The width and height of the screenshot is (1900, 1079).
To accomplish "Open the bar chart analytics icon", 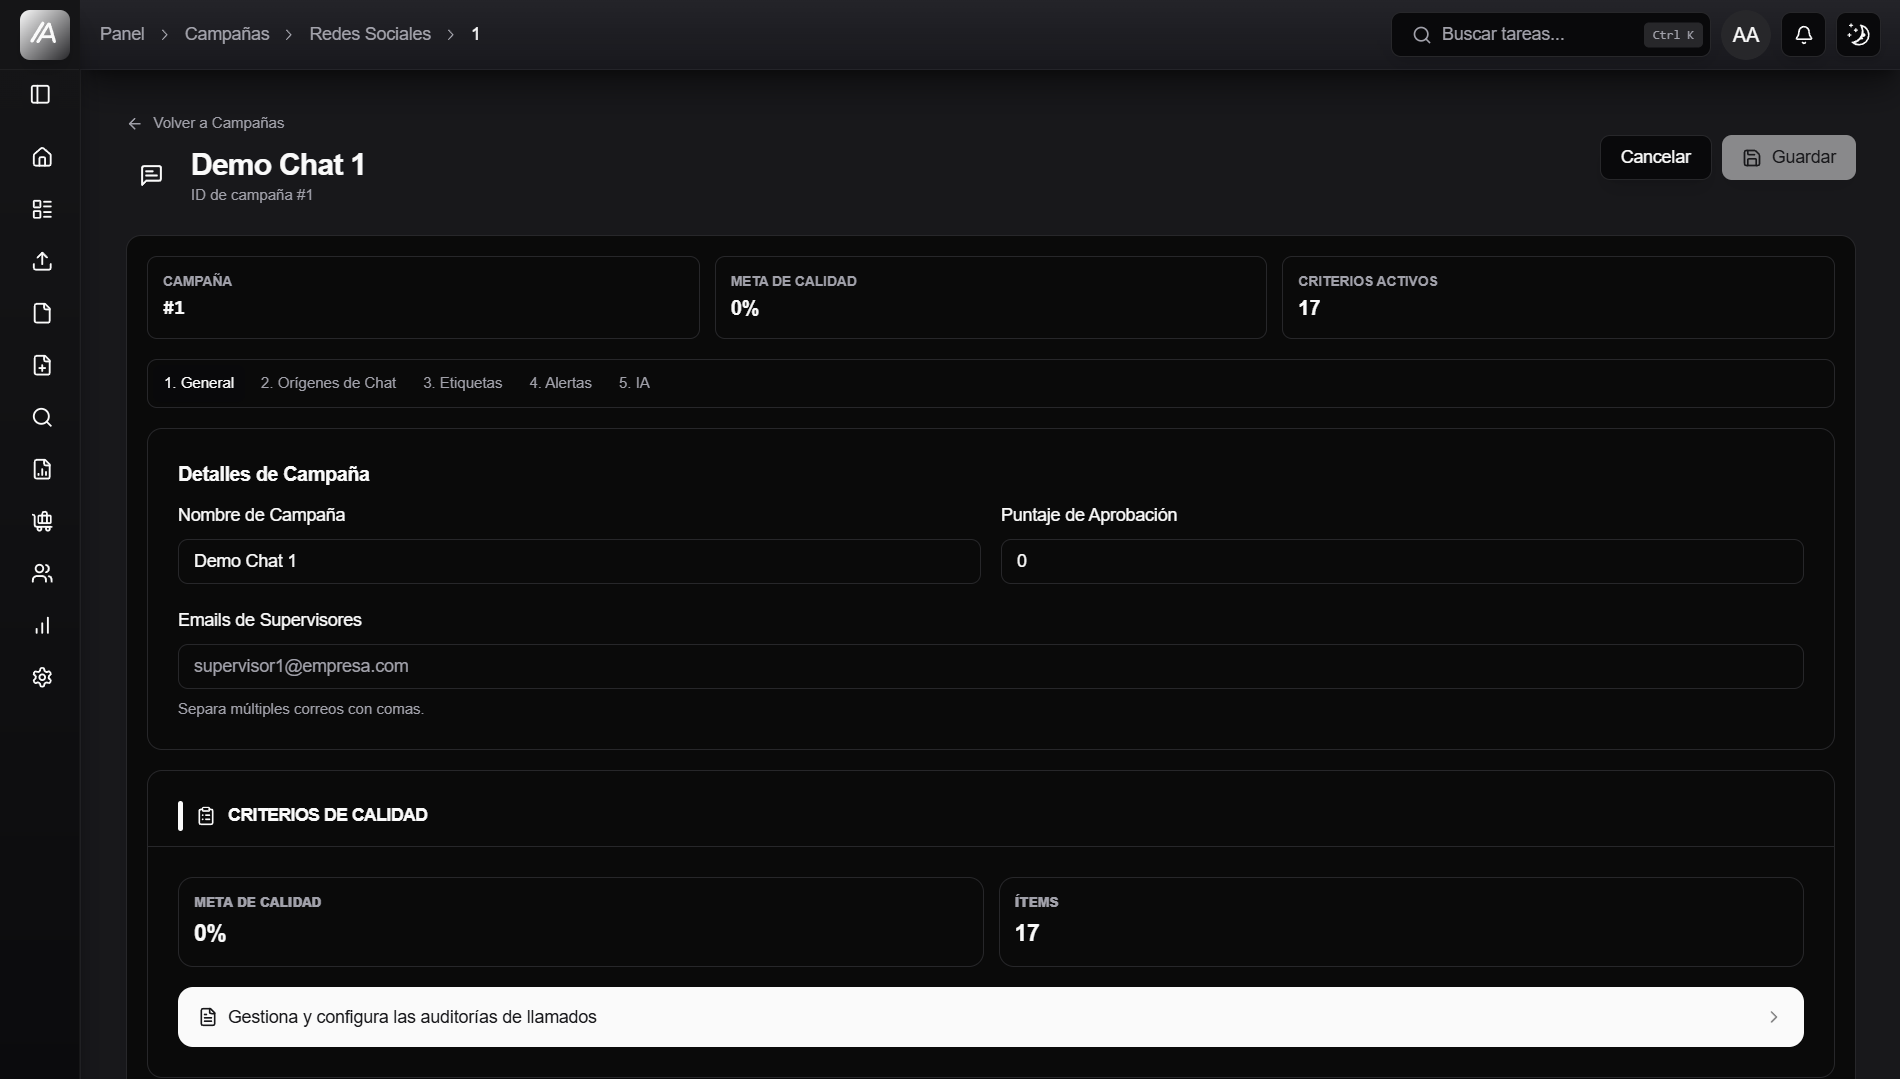I will (x=42, y=625).
